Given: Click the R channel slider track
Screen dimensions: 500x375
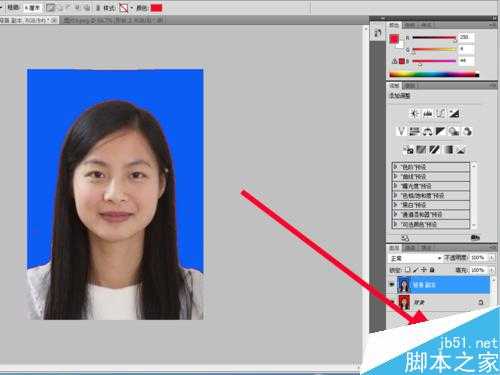Looking at the screenshot, I should pos(434,38).
